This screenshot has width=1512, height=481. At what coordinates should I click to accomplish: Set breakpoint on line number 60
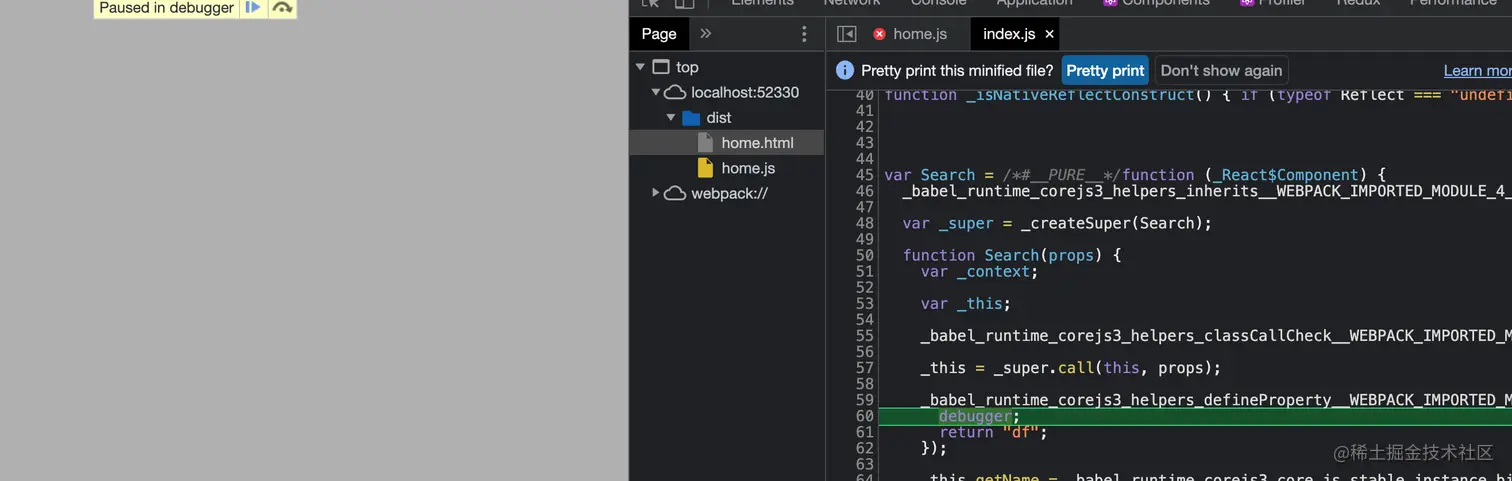pyautogui.click(x=864, y=416)
